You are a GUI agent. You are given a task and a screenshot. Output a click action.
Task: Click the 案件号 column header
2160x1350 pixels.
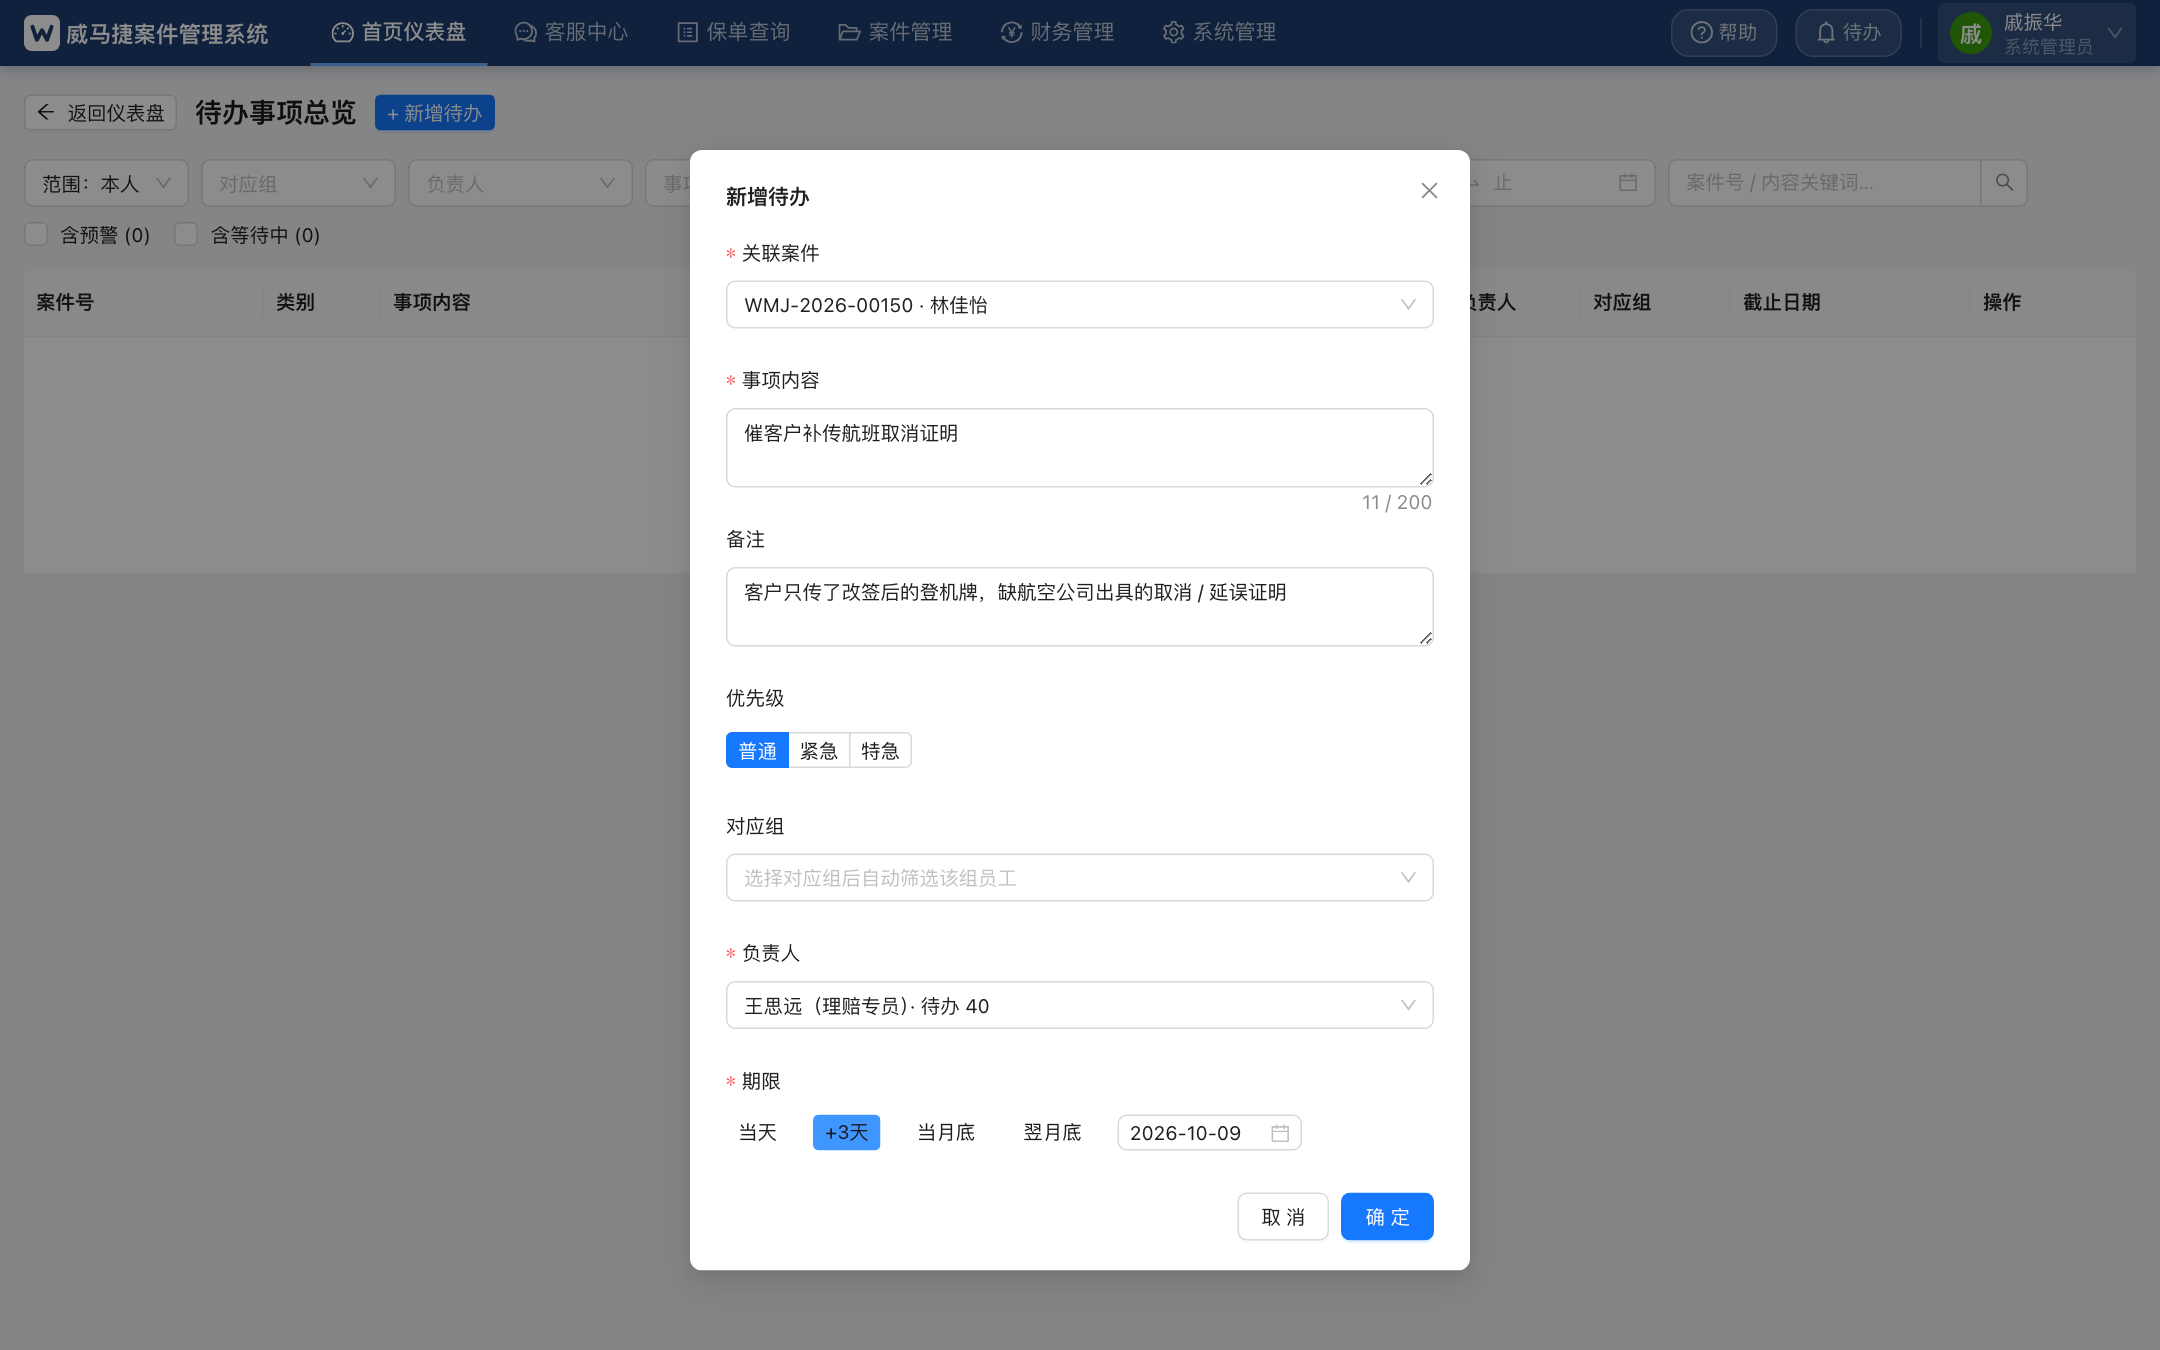point(65,302)
